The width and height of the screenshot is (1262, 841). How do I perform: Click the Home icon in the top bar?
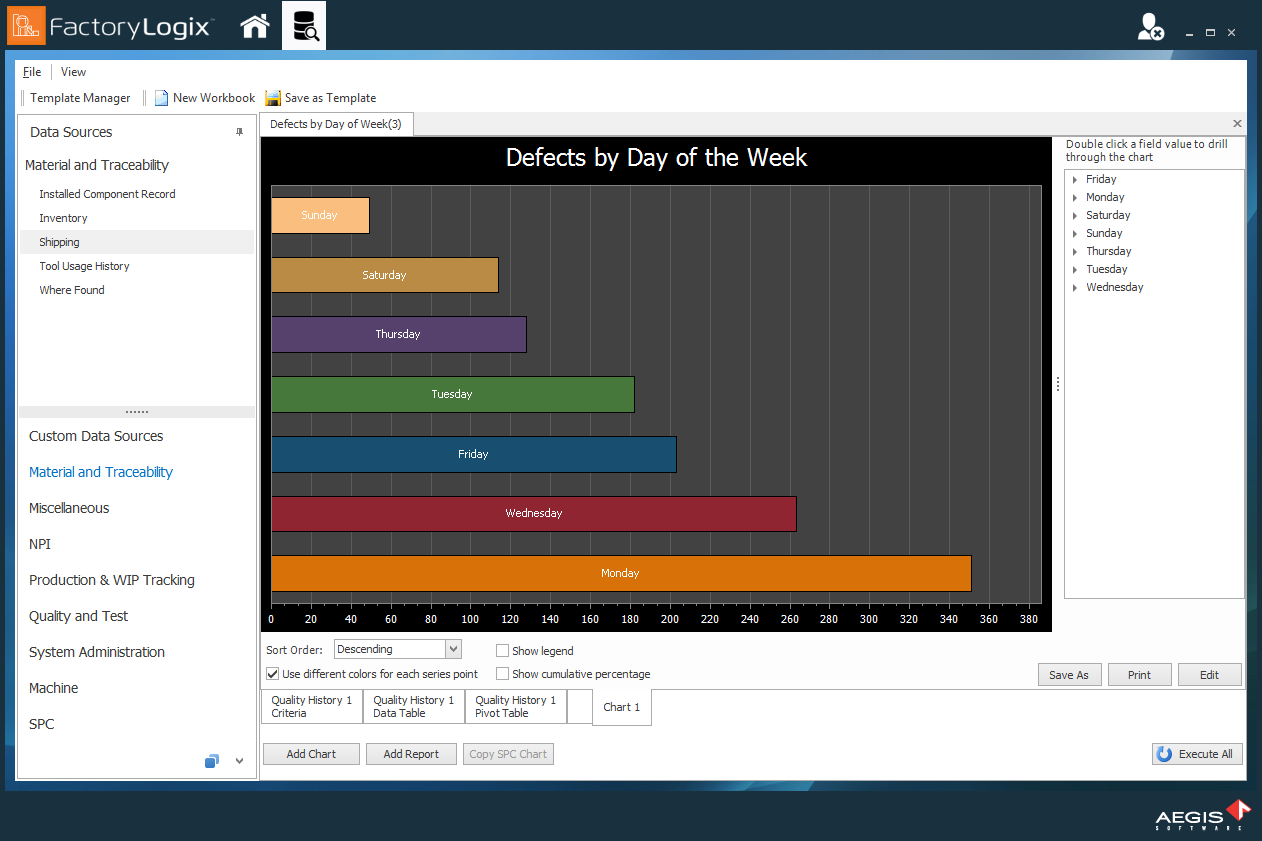(255, 25)
